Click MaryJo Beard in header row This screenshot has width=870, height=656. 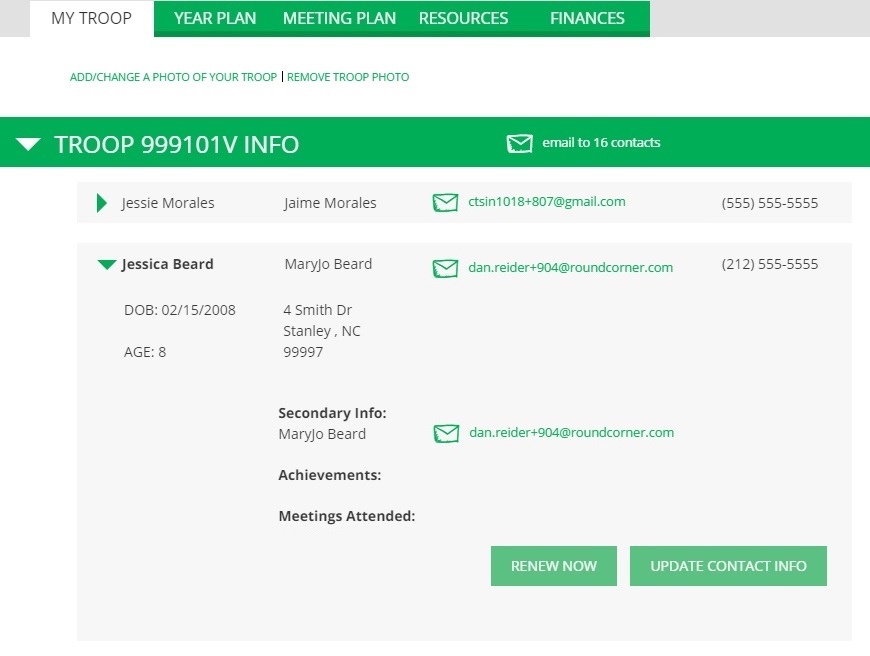(x=328, y=264)
